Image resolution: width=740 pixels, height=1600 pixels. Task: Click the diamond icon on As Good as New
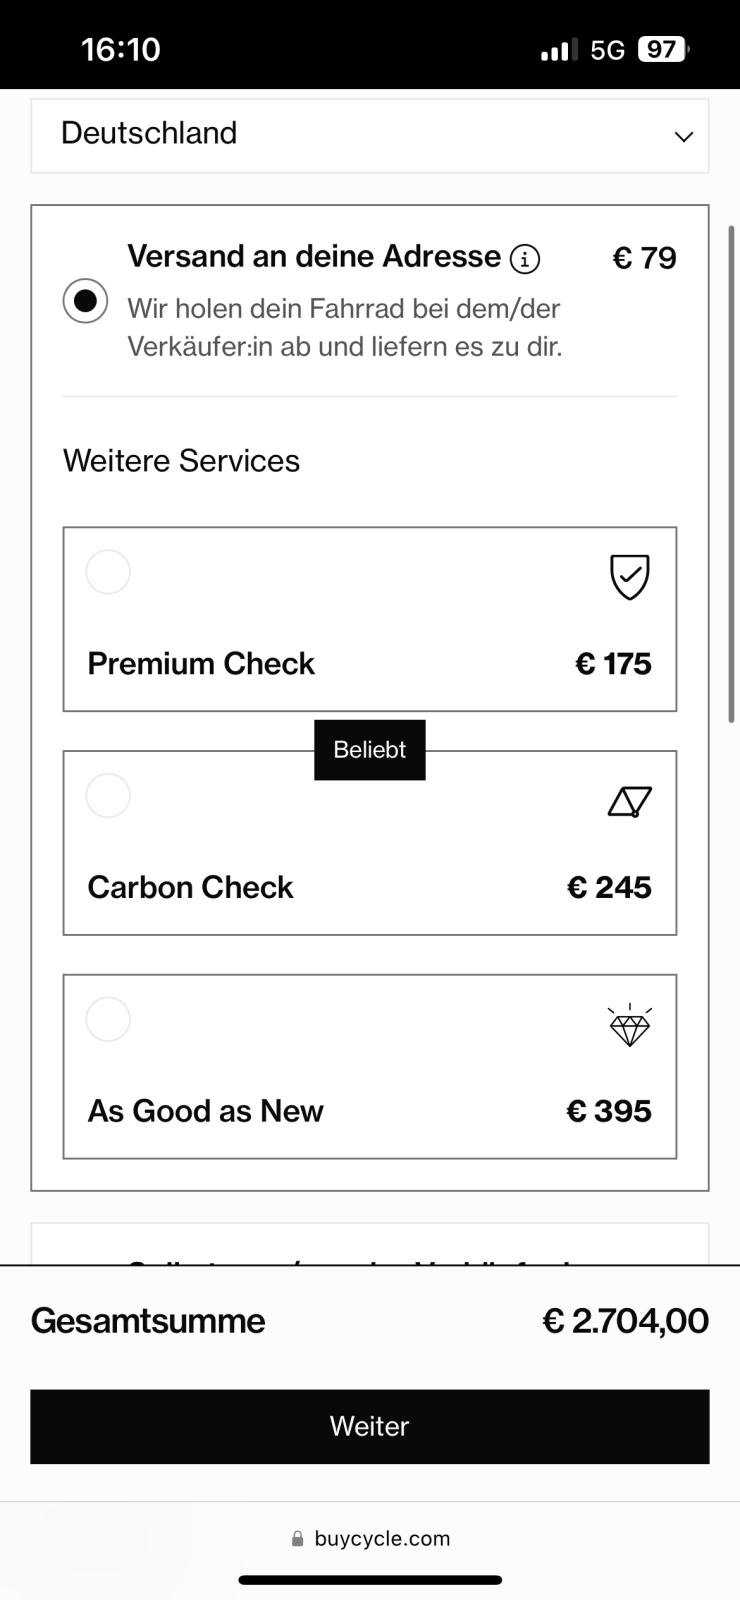tap(629, 1025)
